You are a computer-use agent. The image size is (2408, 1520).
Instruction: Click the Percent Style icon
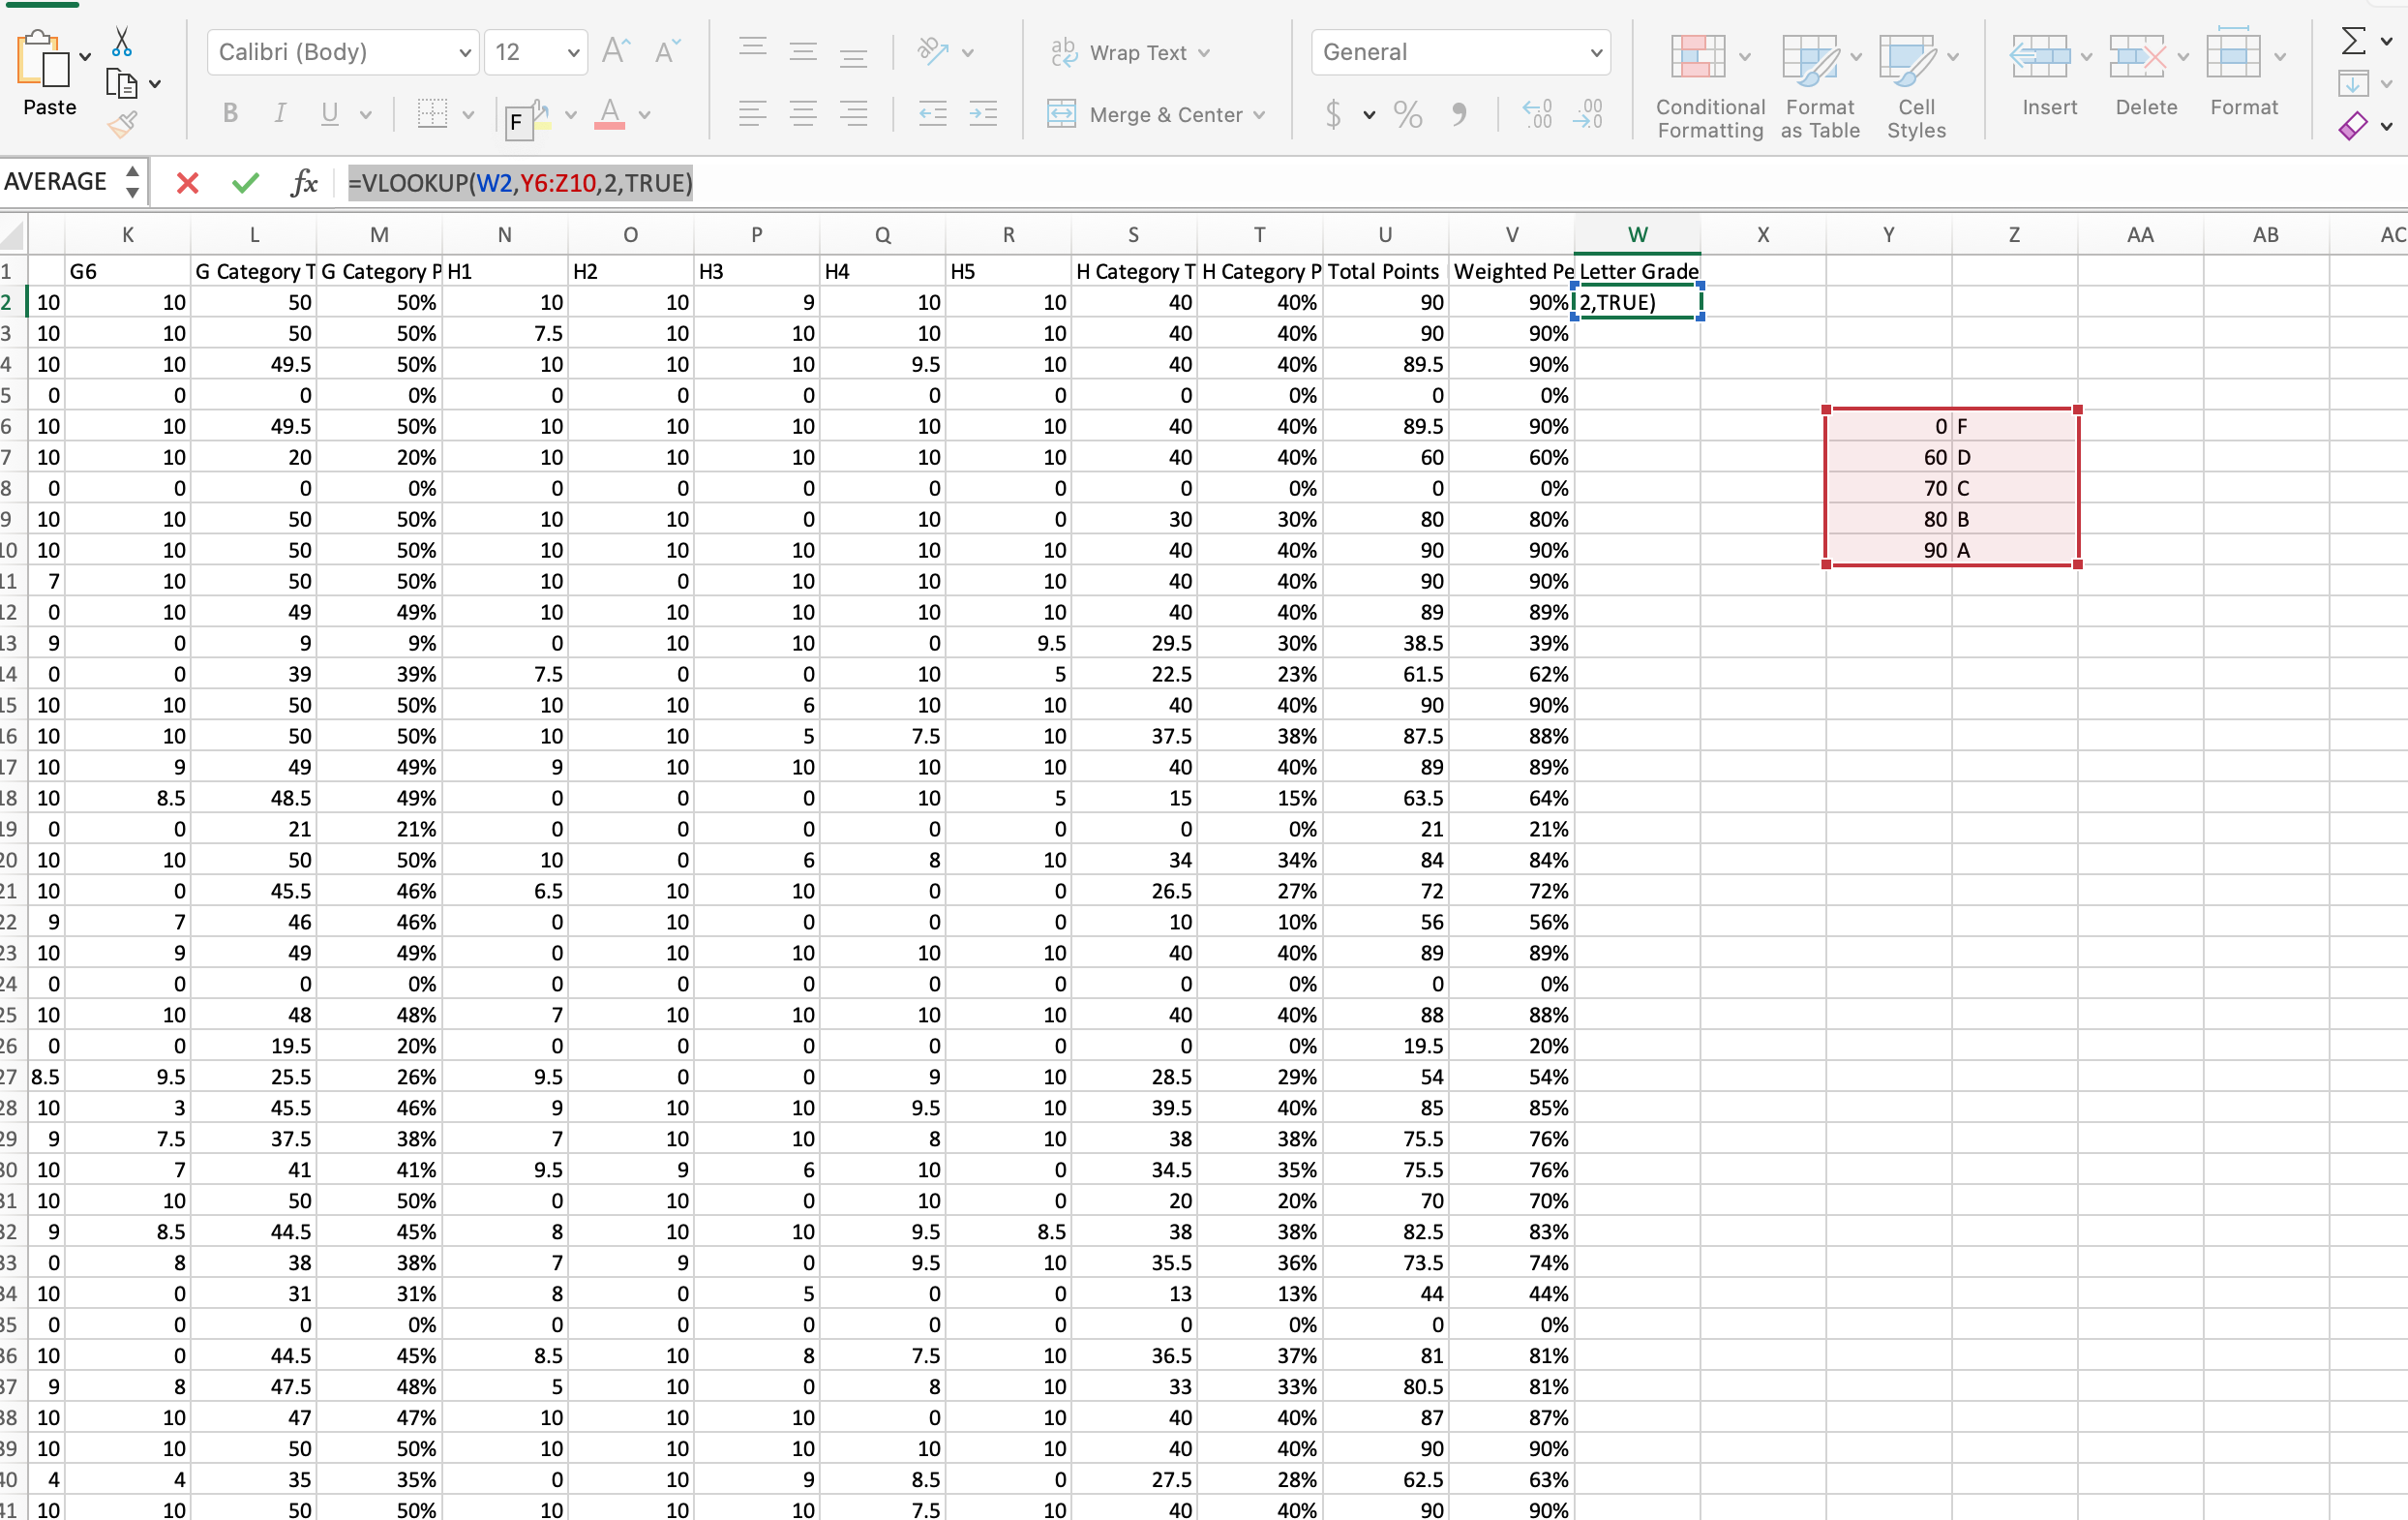pyautogui.click(x=1408, y=115)
